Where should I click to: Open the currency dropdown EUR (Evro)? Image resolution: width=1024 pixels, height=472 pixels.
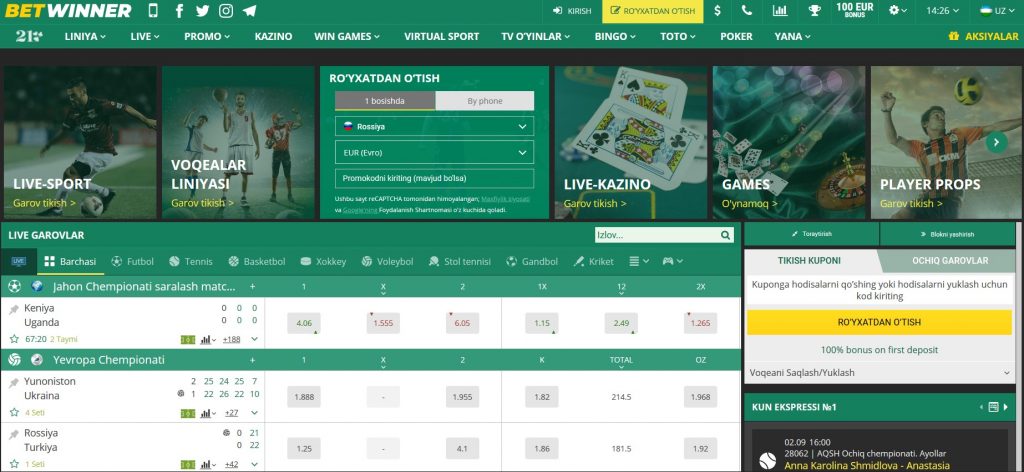point(434,152)
